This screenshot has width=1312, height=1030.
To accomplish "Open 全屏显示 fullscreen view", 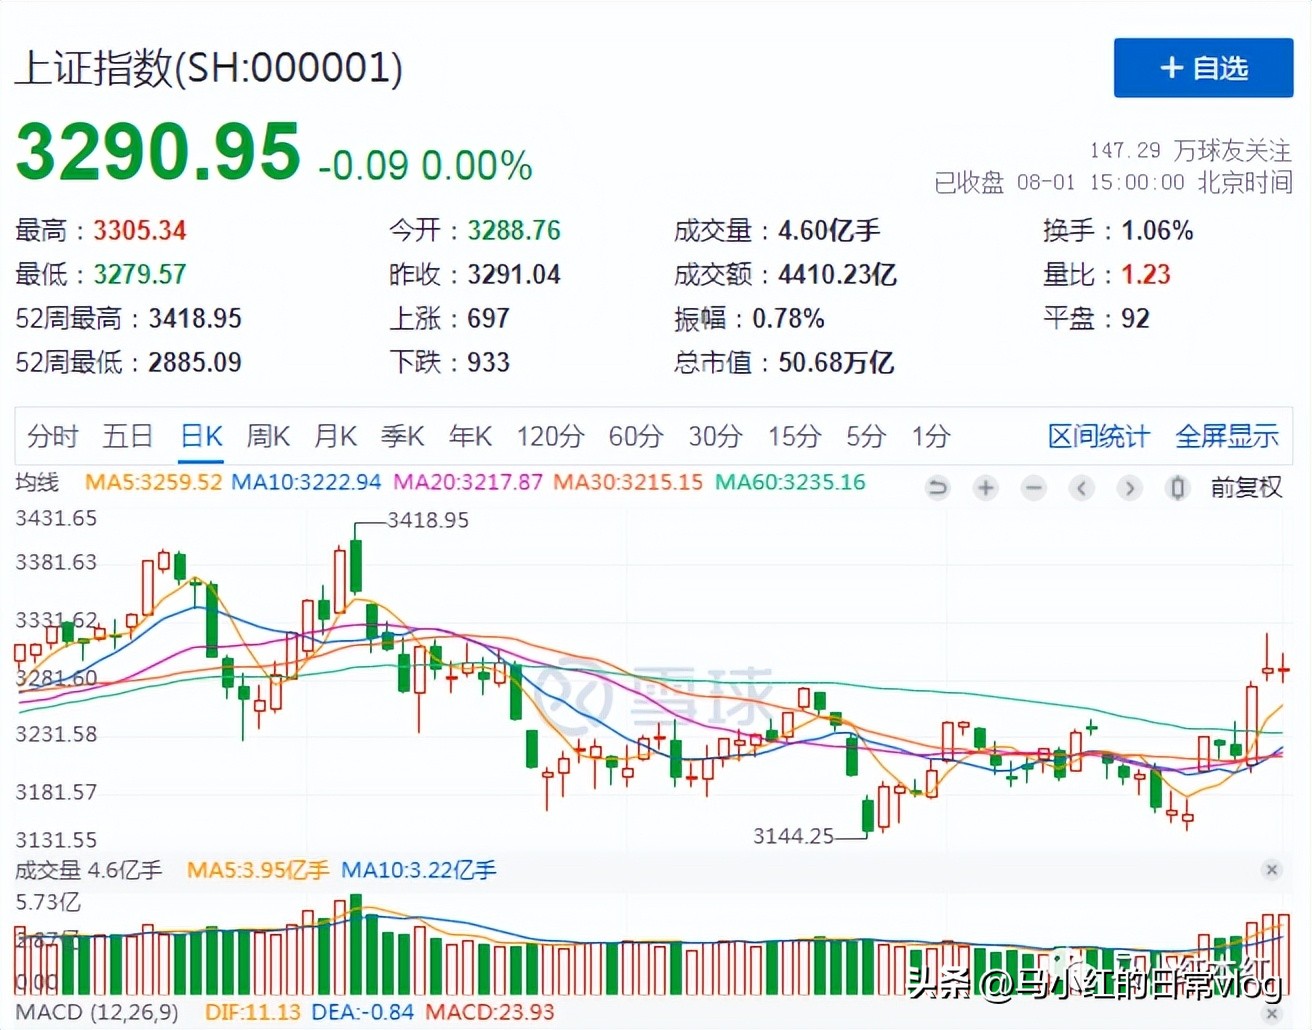I will coord(1226,437).
